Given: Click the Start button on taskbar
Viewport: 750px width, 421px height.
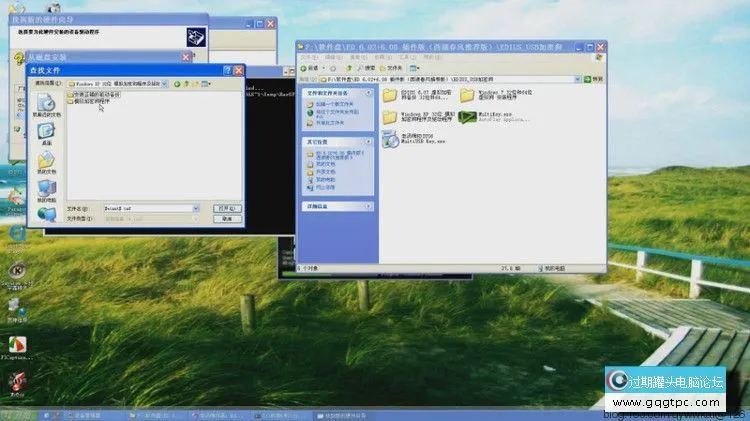Looking at the screenshot, I should pos(20,414).
